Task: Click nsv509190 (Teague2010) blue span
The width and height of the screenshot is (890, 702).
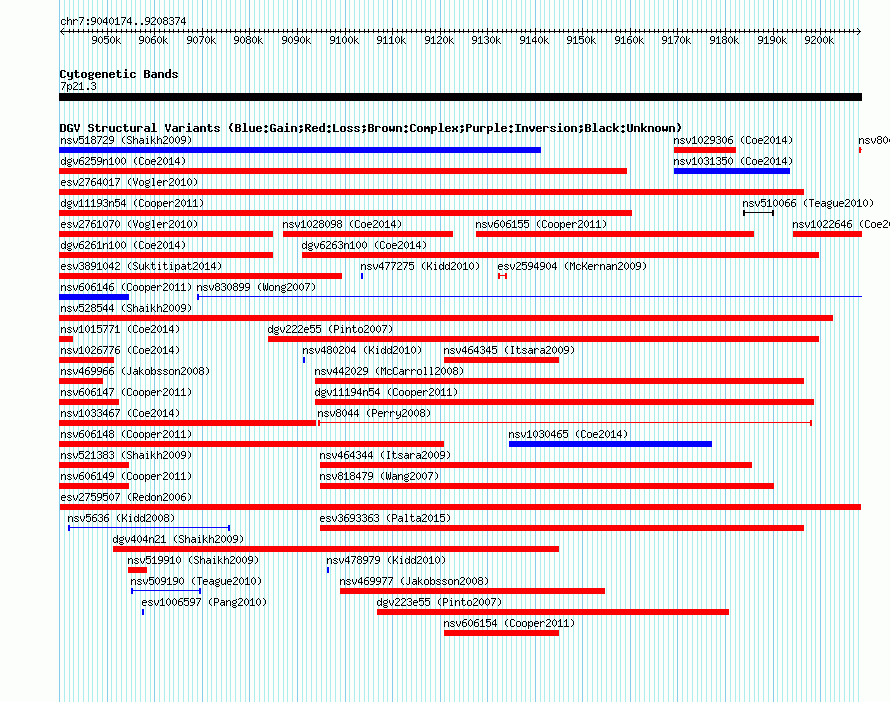Action: pyautogui.click(x=166, y=591)
